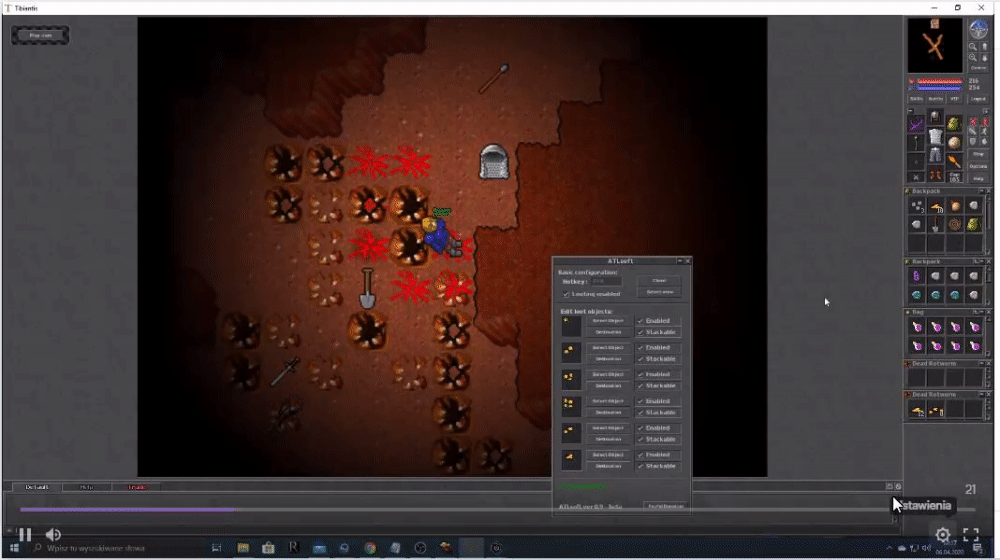Toggle Stackable checkbox for second loot object
1000x560 pixels.
pos(640,359)
